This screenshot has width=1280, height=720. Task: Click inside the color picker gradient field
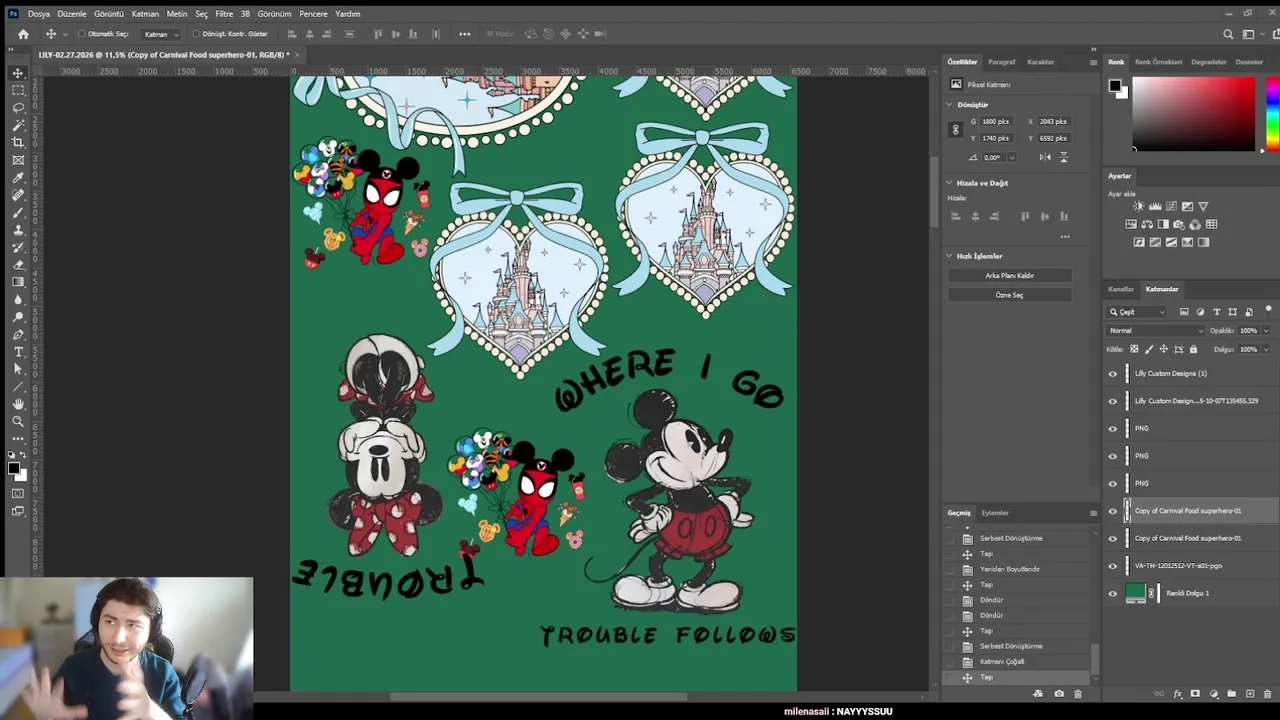pyautogui.click(x=1193, y=114)
